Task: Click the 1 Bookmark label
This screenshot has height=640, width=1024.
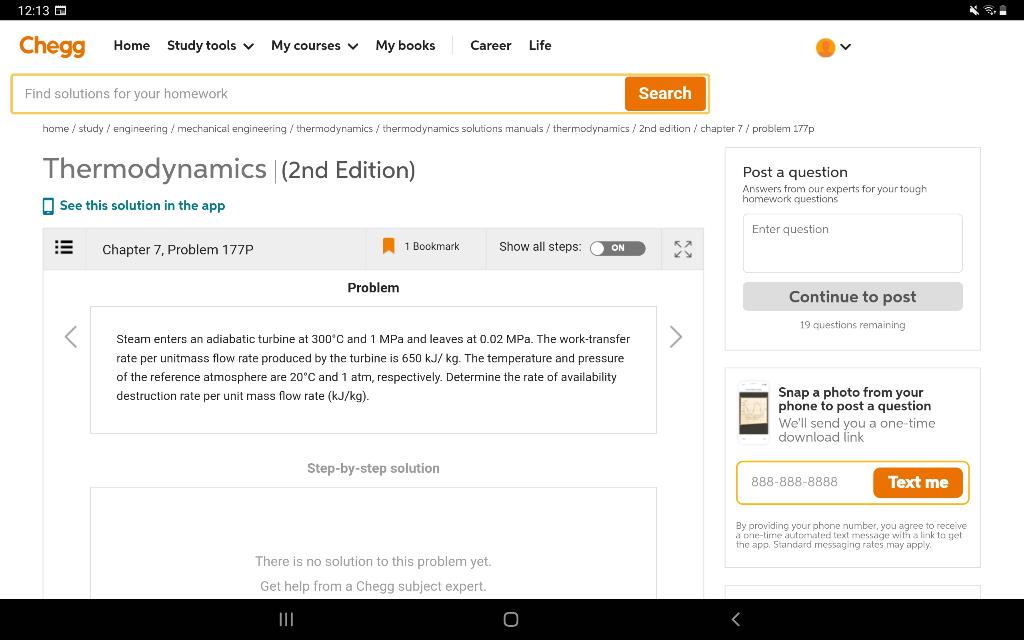Action: pos(432,247)
